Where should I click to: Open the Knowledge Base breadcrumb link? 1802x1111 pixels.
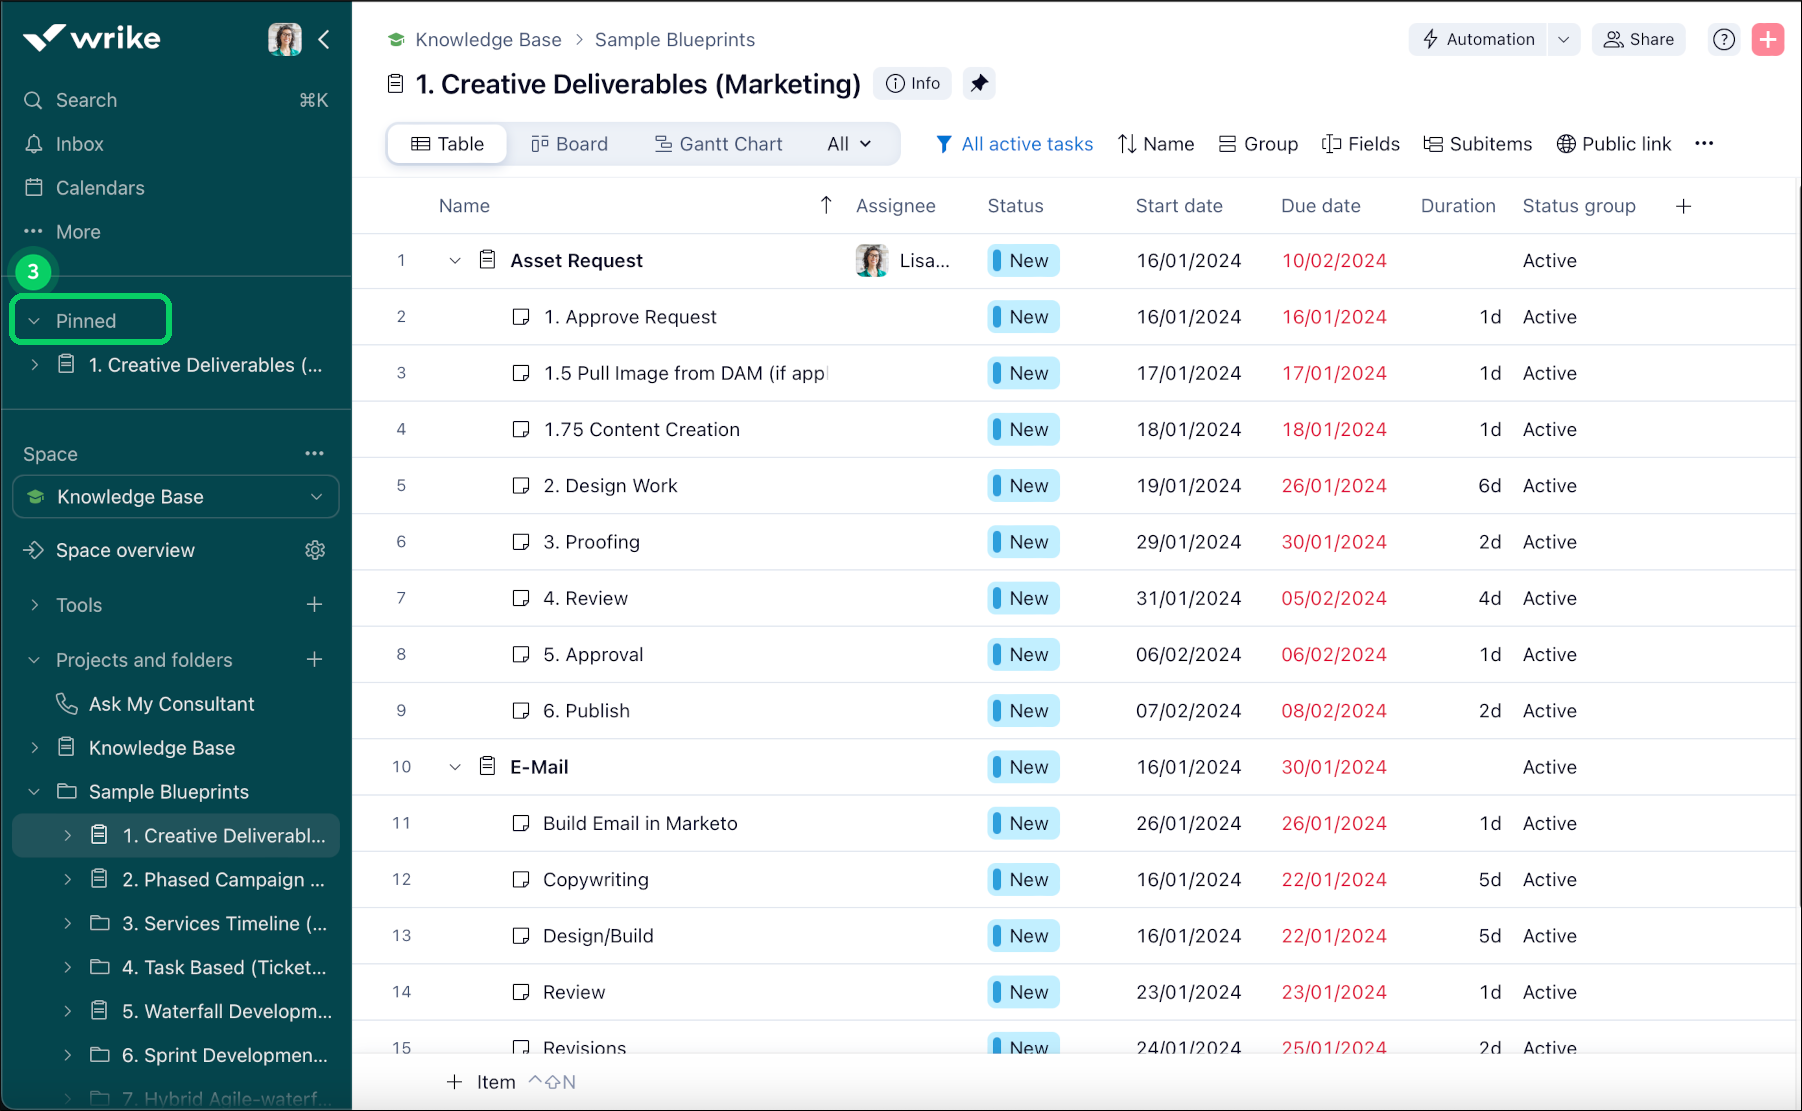click(x=488, y=39)
